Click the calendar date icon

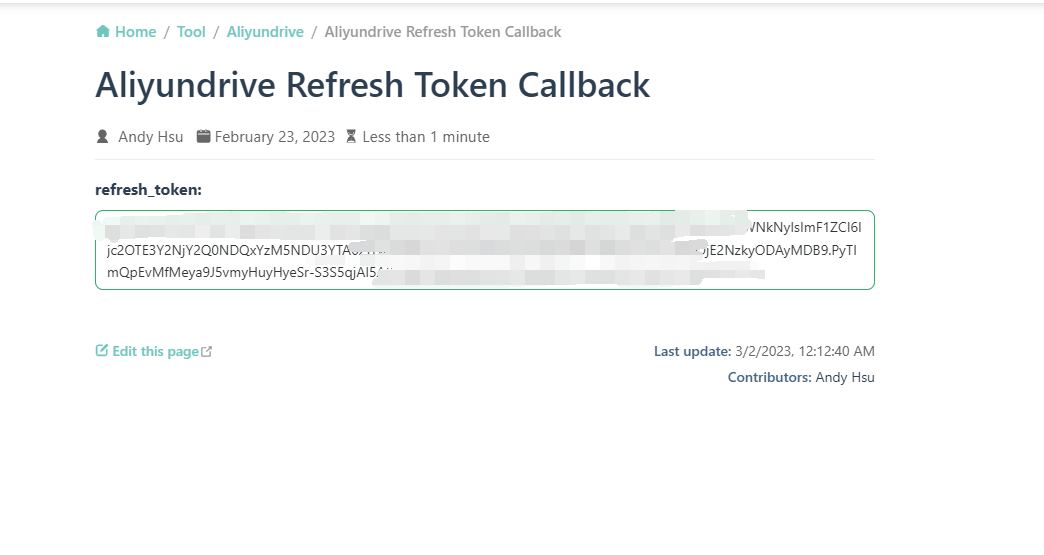[x=203, y=136]
